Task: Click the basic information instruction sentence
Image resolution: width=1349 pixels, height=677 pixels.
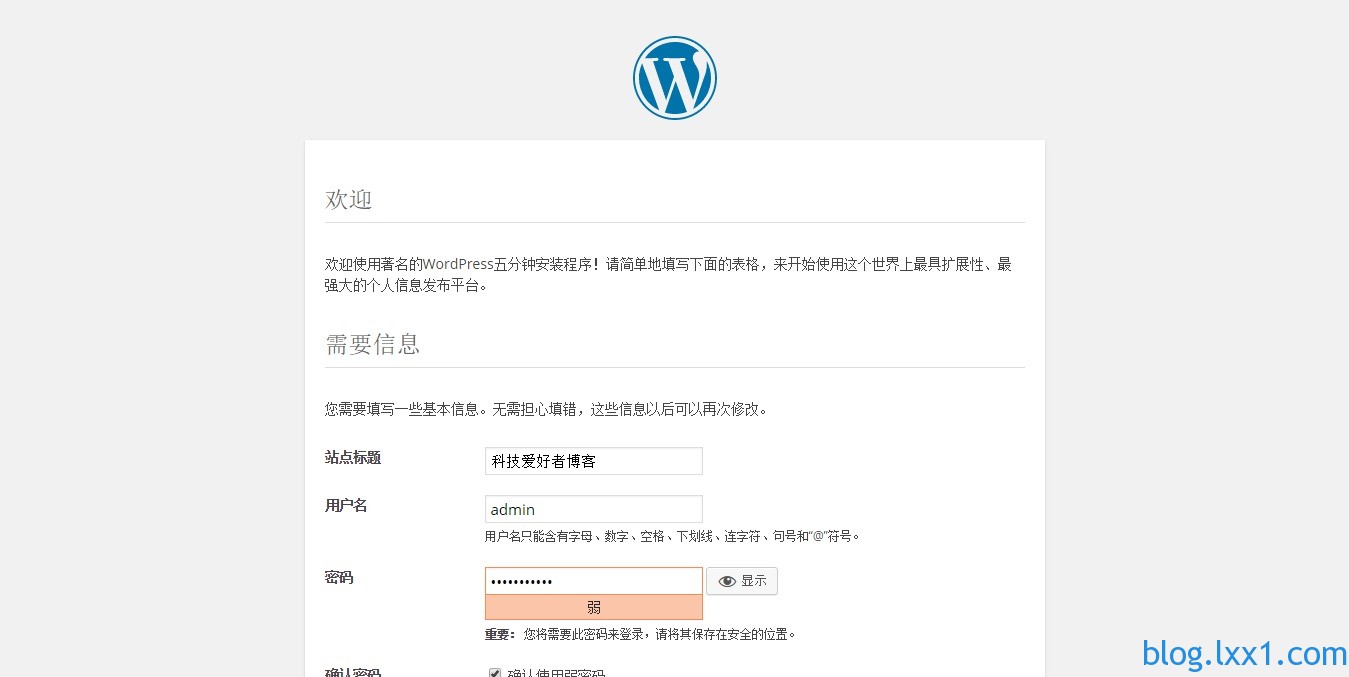Action: 547,409
